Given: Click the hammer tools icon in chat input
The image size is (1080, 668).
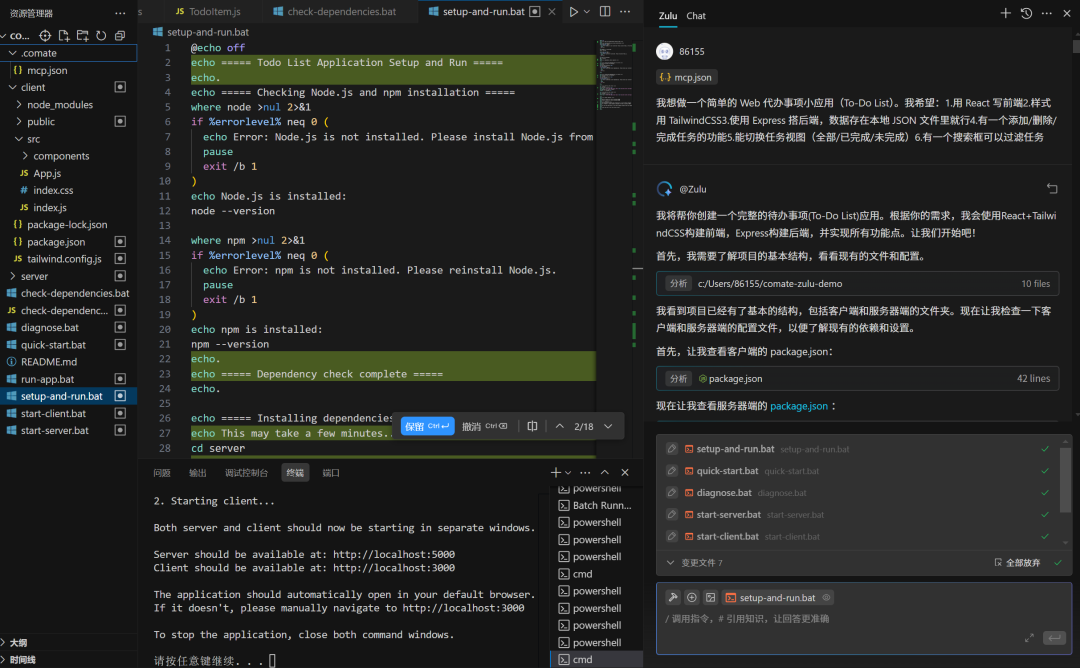Looking at the screenshot, I should click(x=673, y=597).
